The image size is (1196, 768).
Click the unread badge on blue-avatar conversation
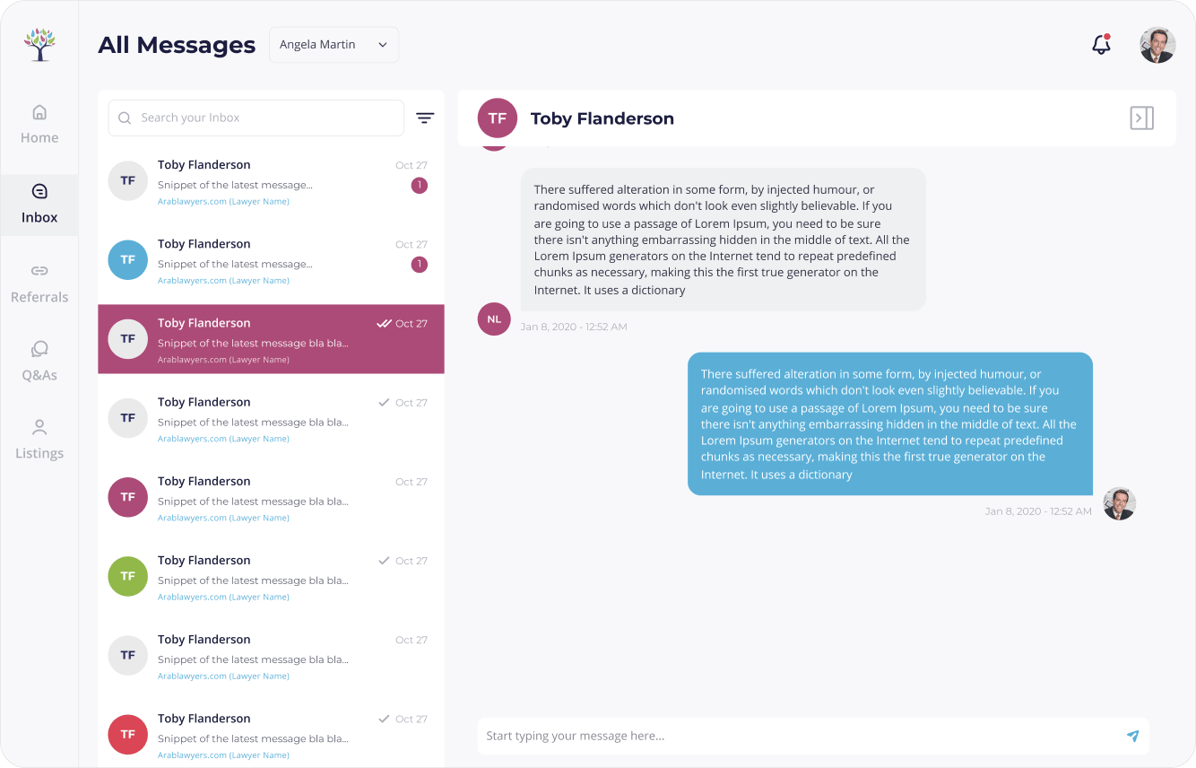[419, 265]
